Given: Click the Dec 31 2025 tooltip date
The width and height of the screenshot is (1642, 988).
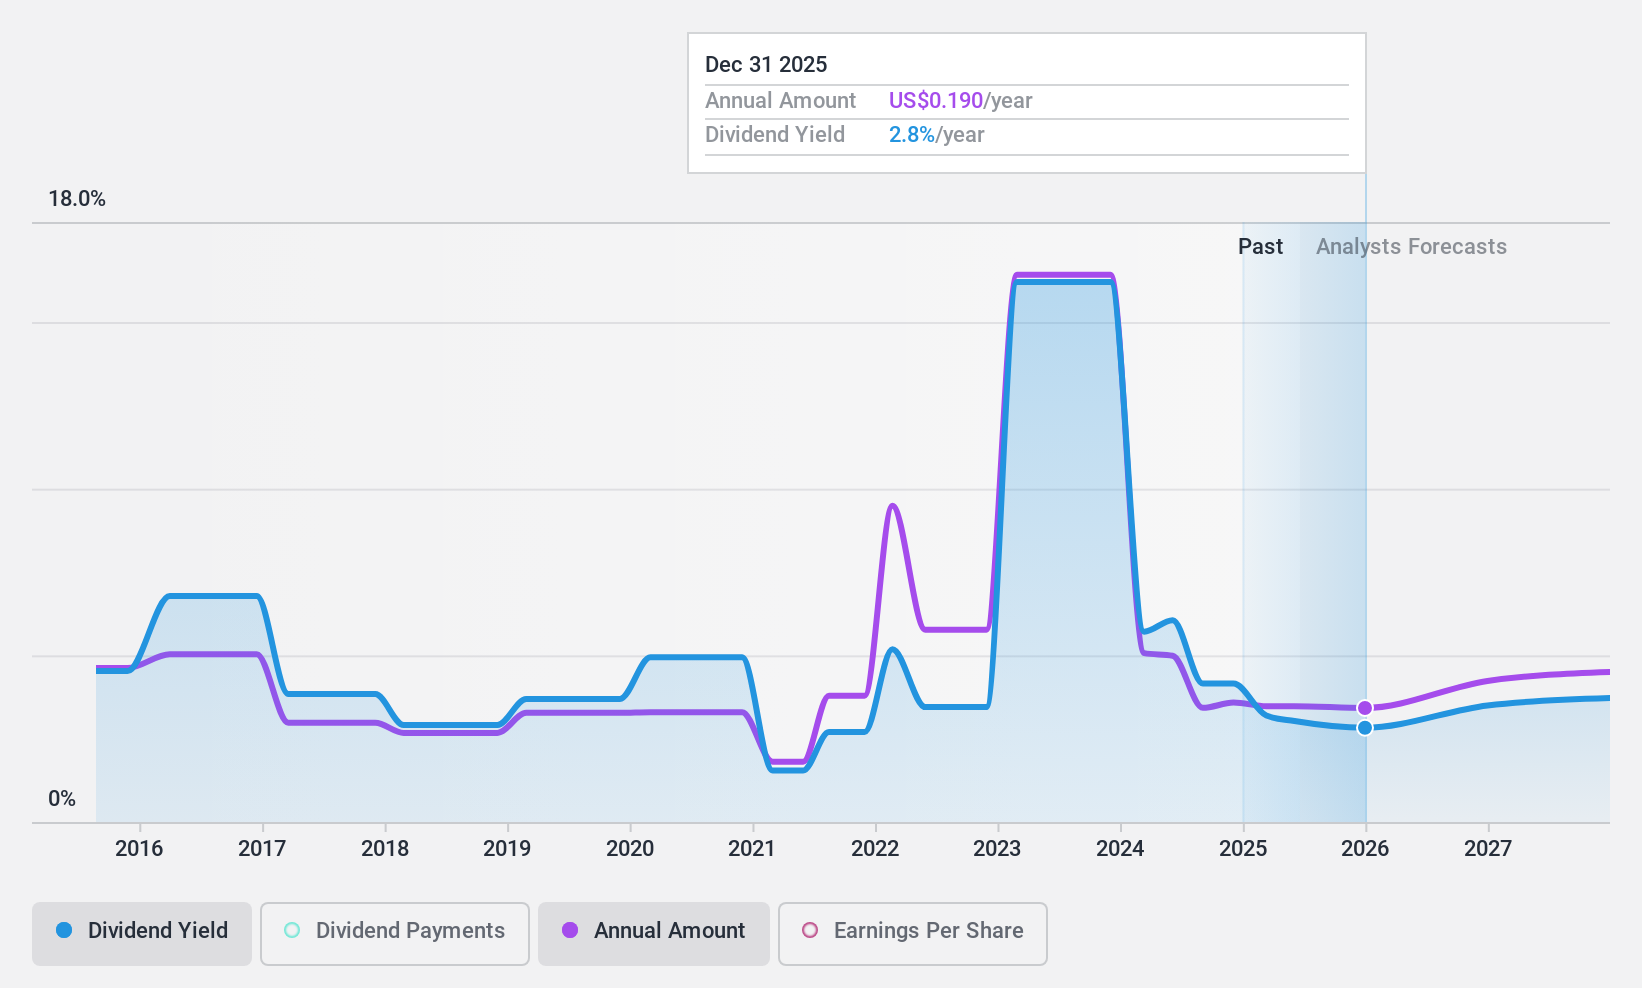Looking at the screenshot, I should pos(766,65).
